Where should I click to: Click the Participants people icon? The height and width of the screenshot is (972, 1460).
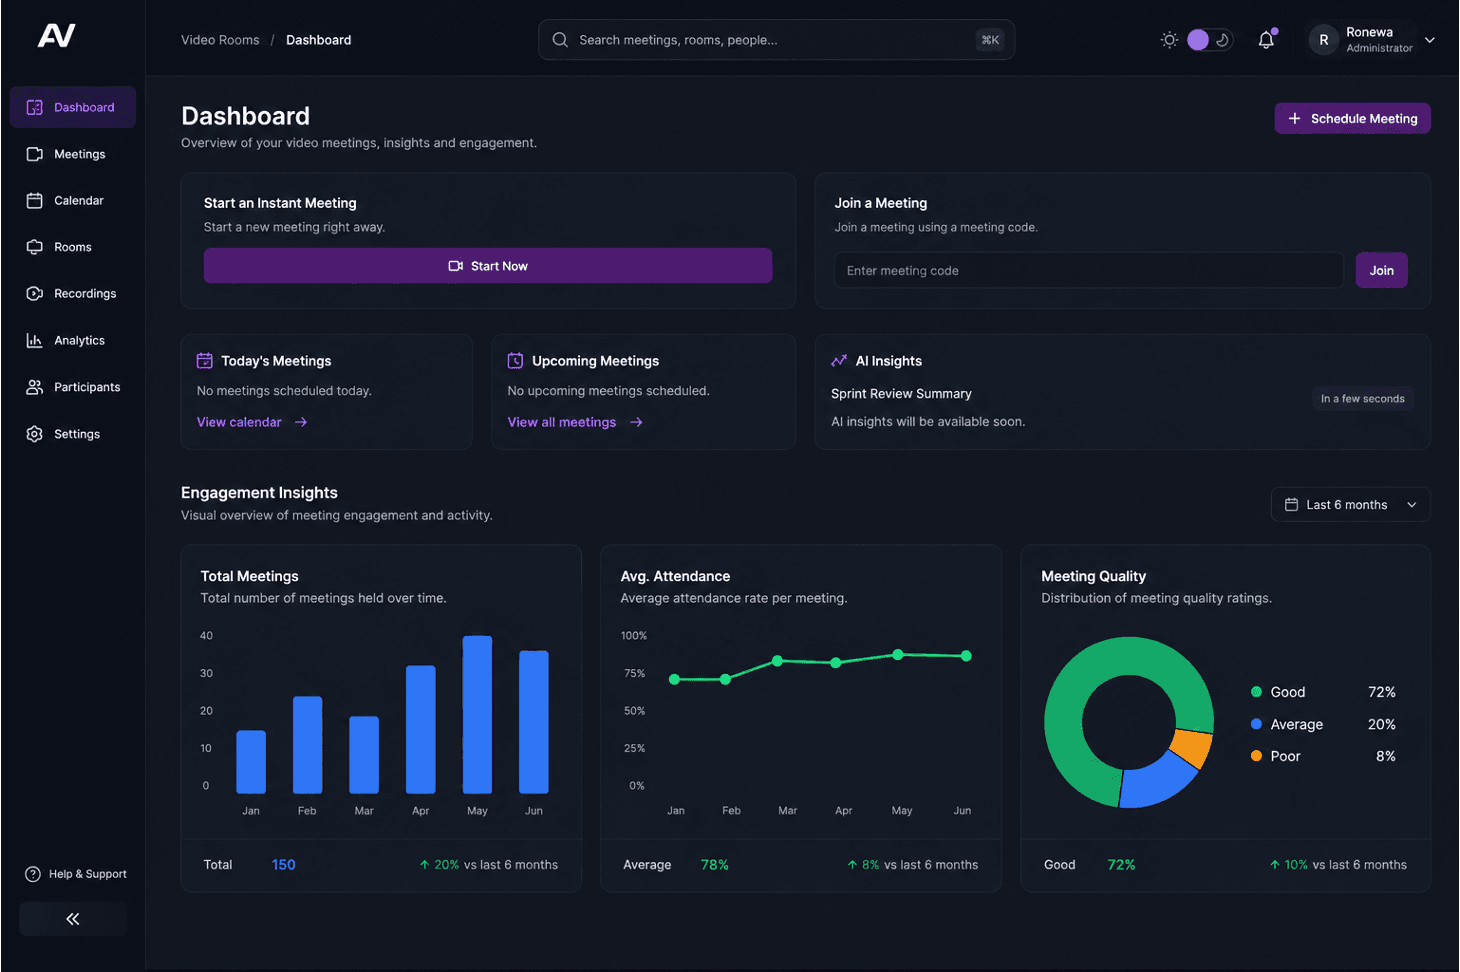tap(34, 387)
